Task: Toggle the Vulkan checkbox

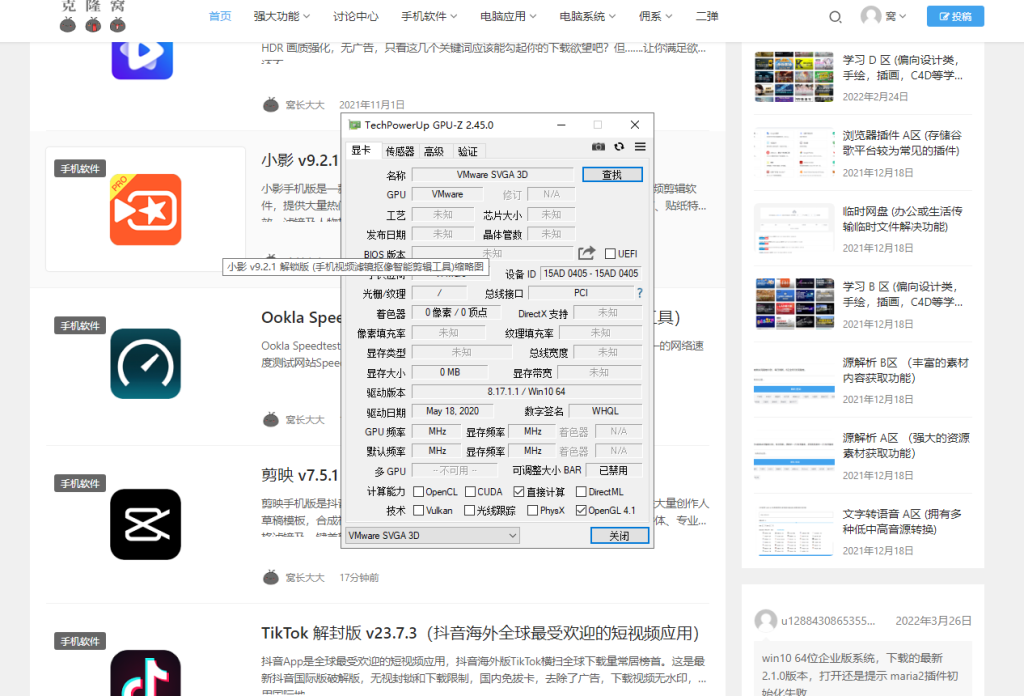Action: [x=419, y=511]
